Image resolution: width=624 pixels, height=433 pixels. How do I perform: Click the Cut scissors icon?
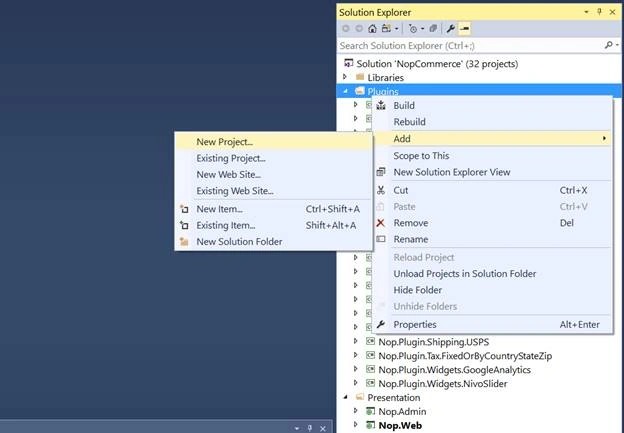[381, 190]
